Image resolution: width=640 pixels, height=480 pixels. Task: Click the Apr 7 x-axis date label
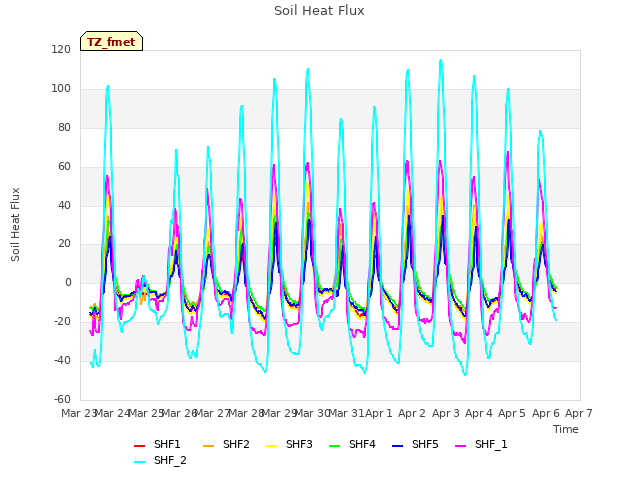(579, 413)
